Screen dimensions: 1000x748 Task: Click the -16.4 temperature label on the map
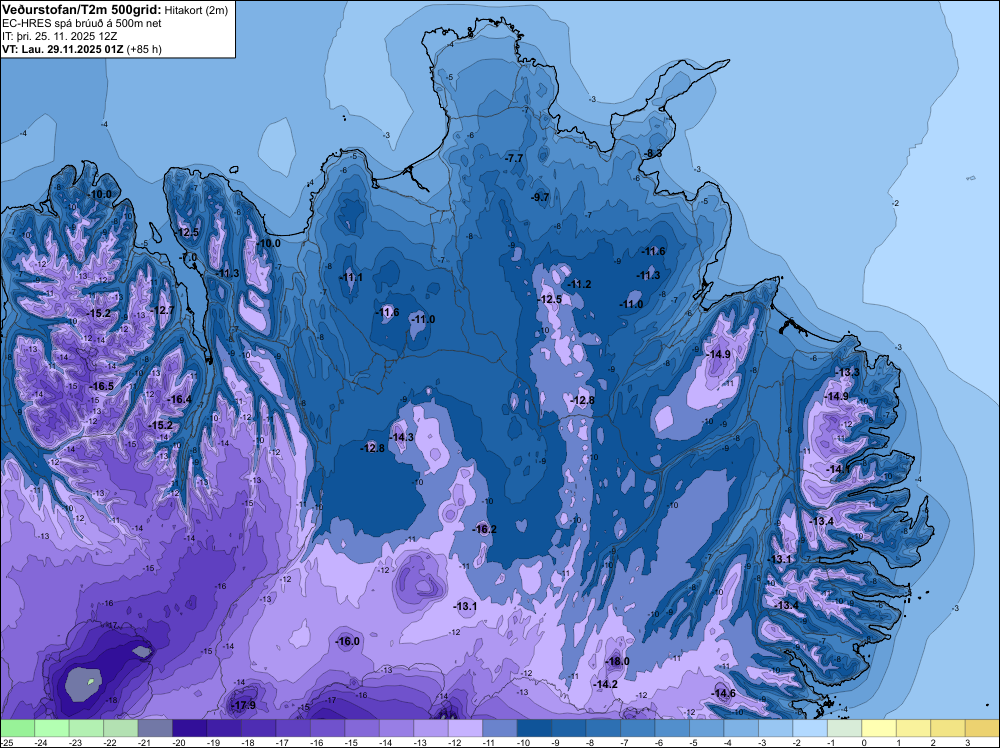click(179, 400)
